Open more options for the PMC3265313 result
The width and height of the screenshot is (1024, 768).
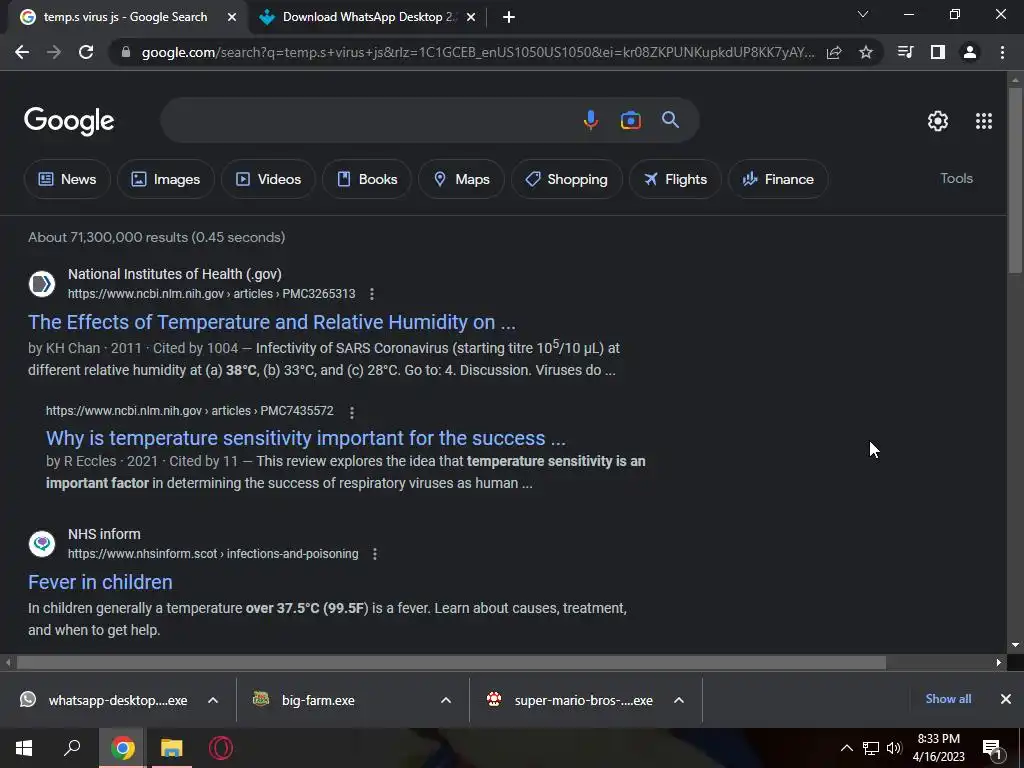tap(372, 294)
